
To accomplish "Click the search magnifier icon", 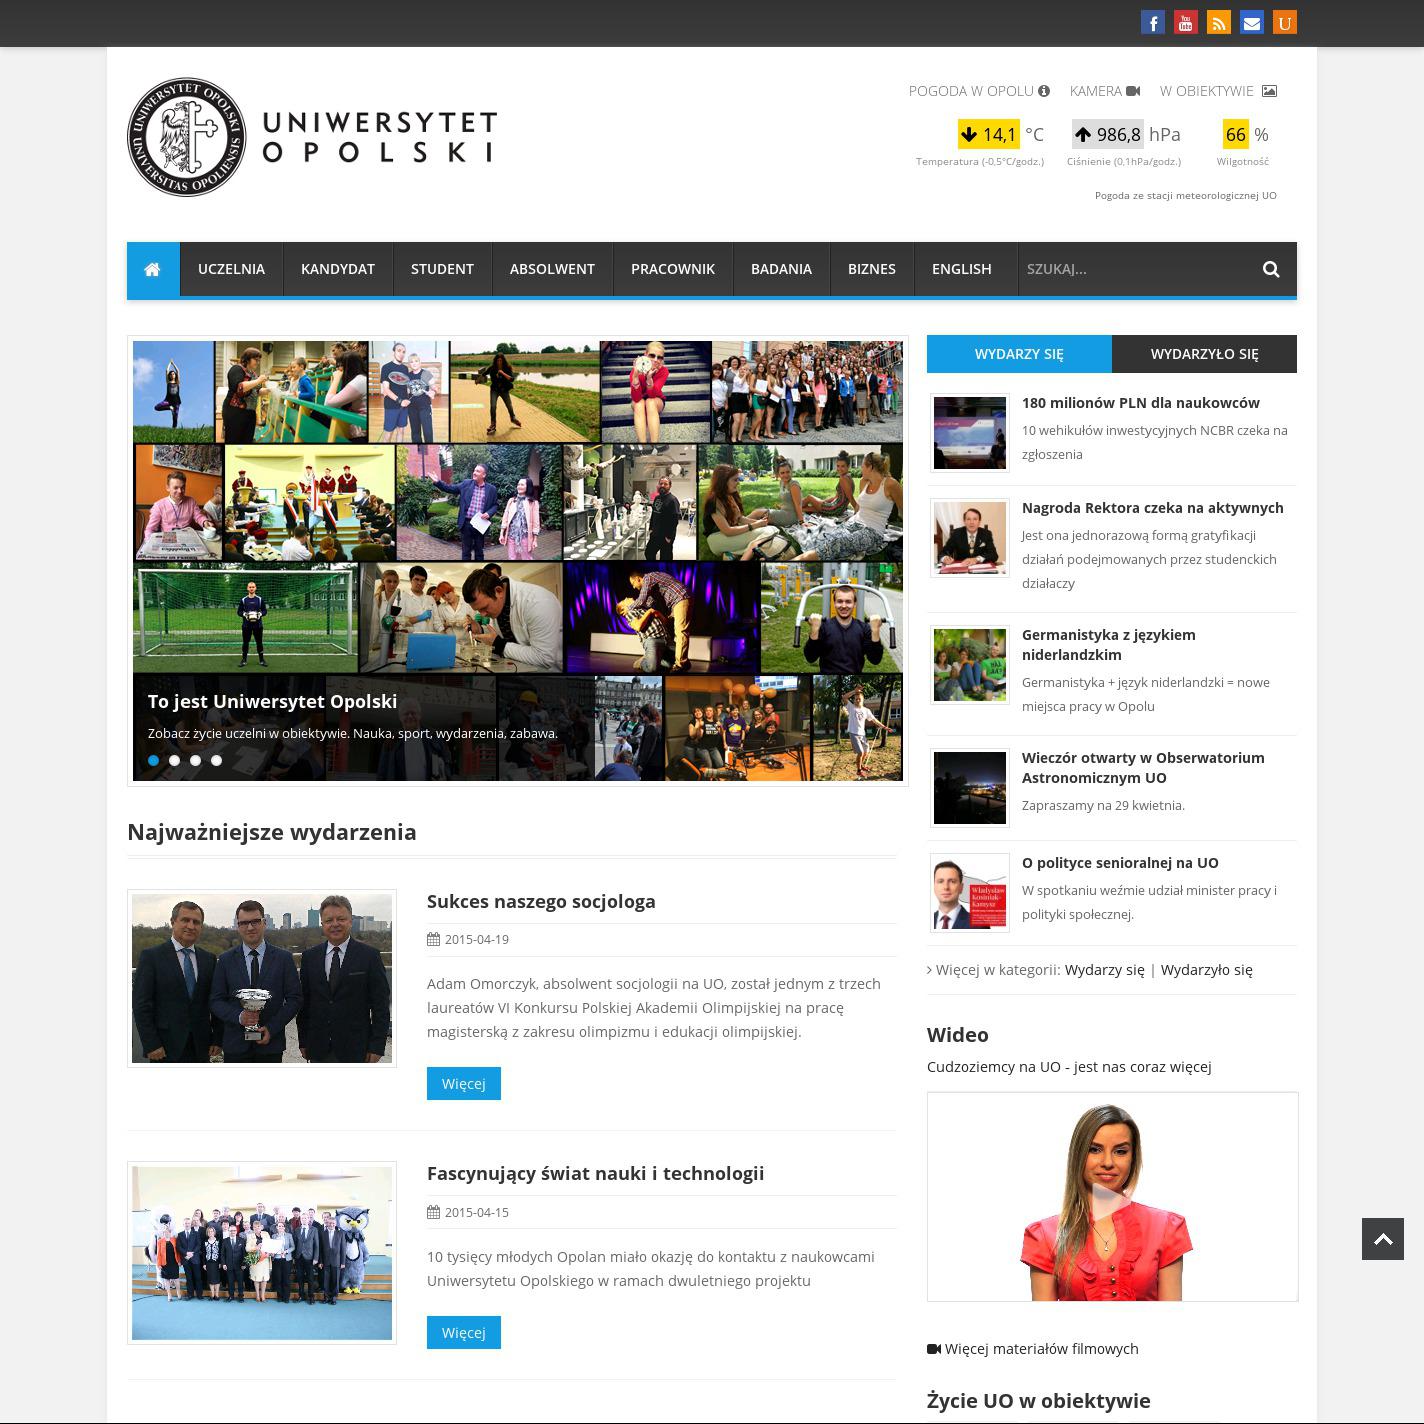I will coord(1271,269).
